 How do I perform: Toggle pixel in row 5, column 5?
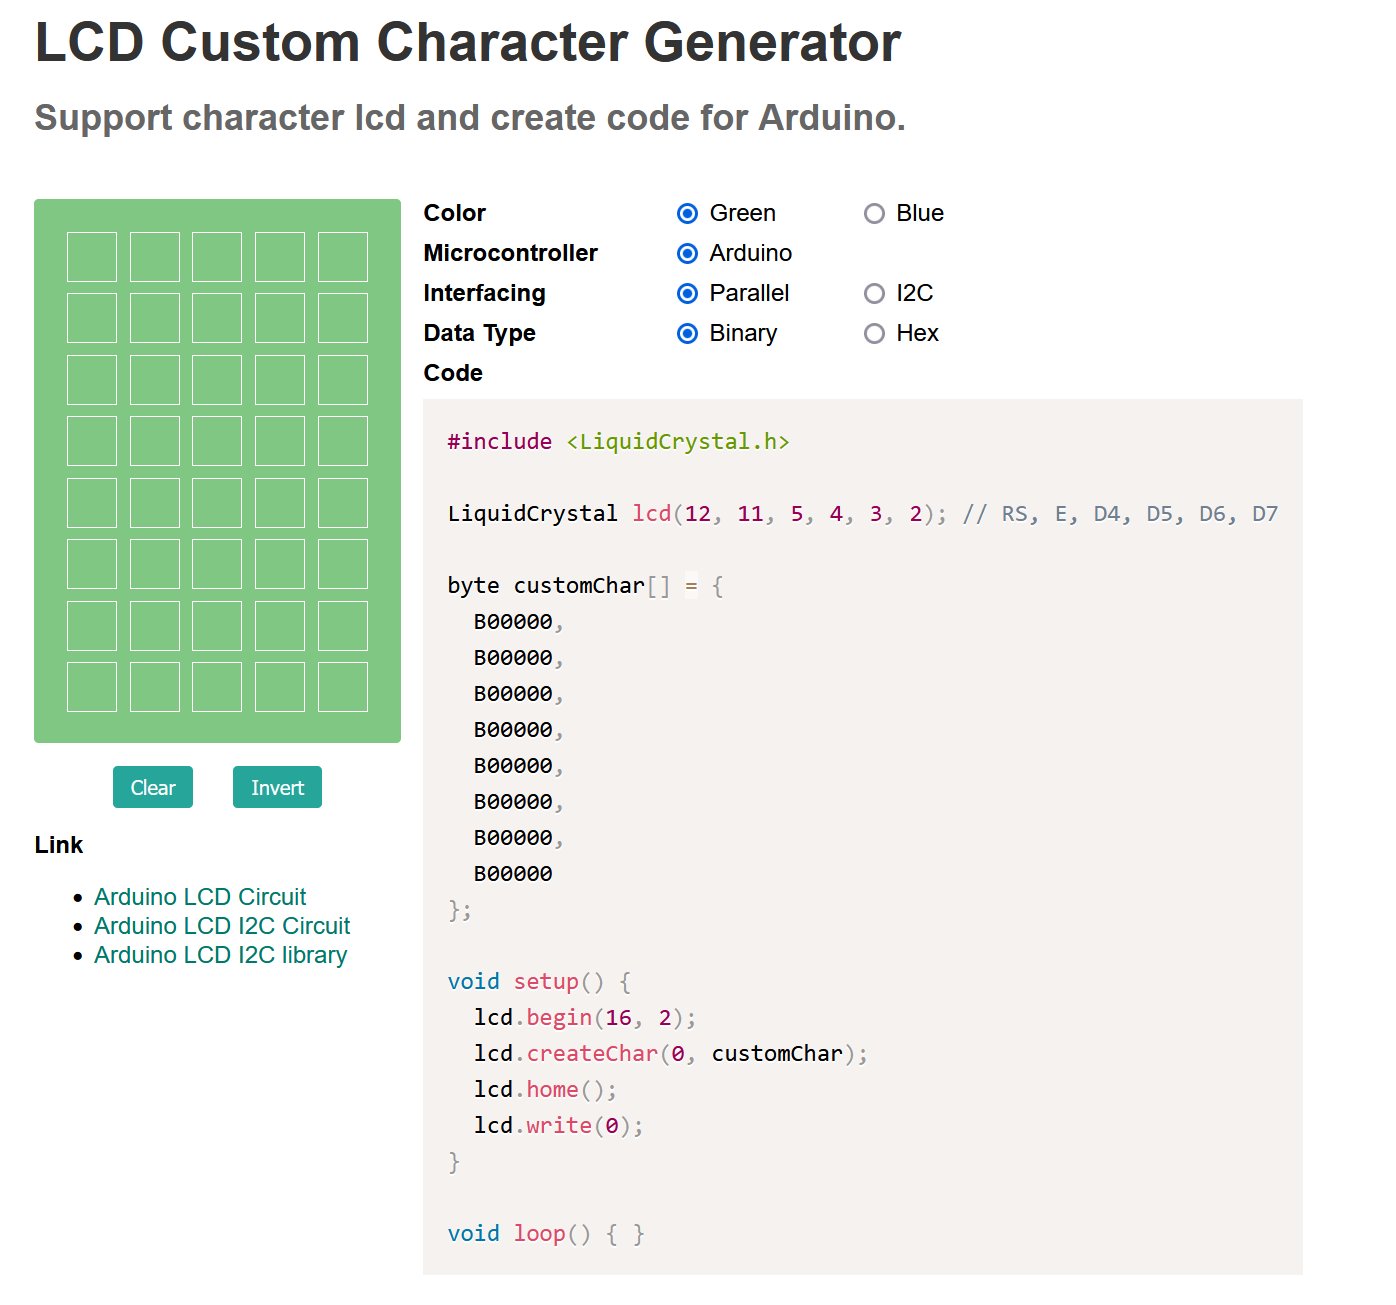343,503
